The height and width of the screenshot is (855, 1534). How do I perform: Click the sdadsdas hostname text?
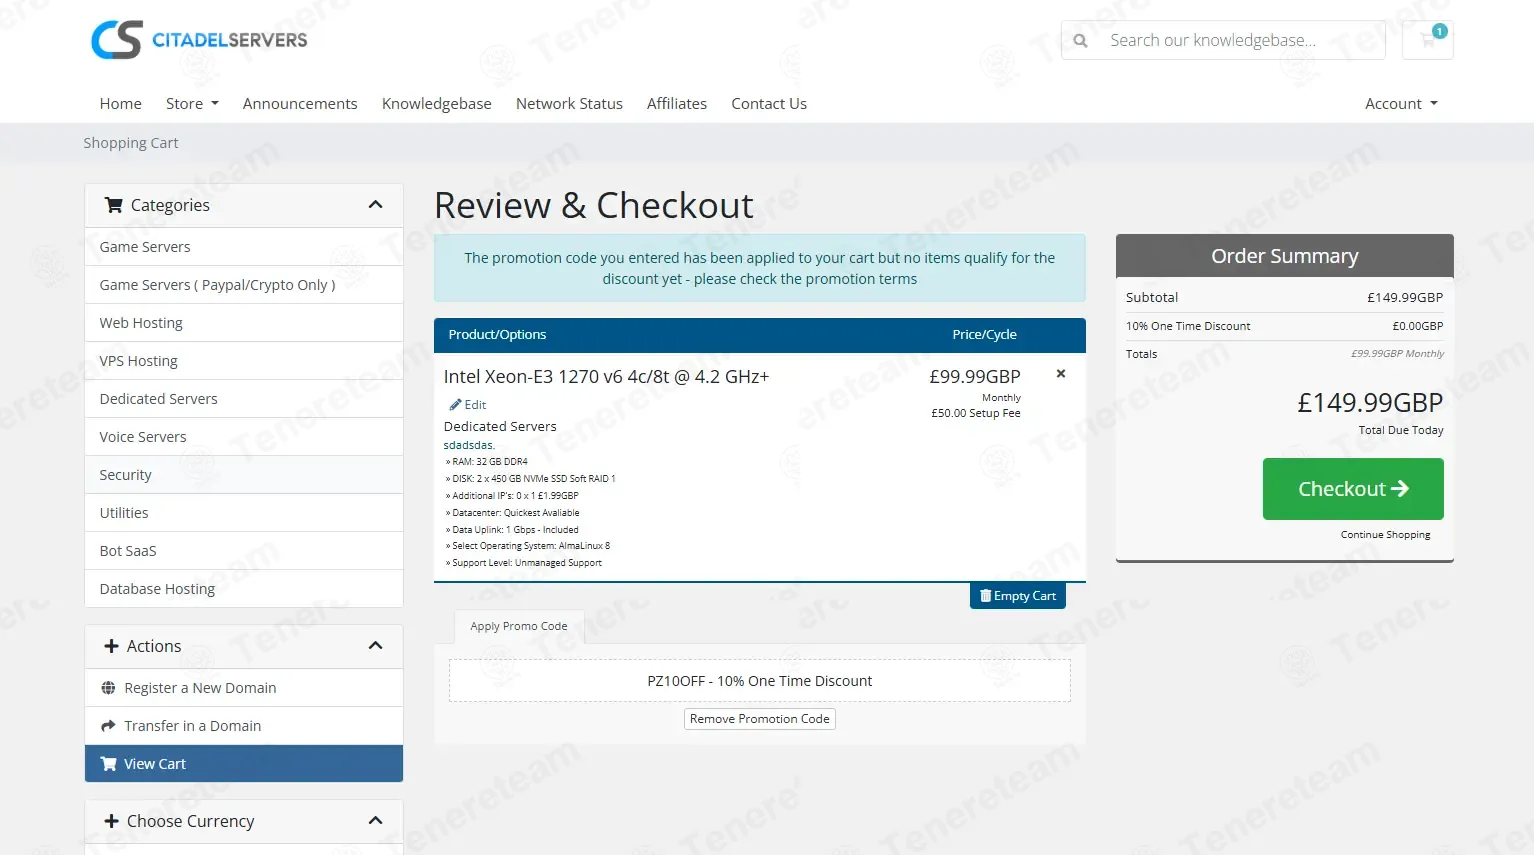469,445
